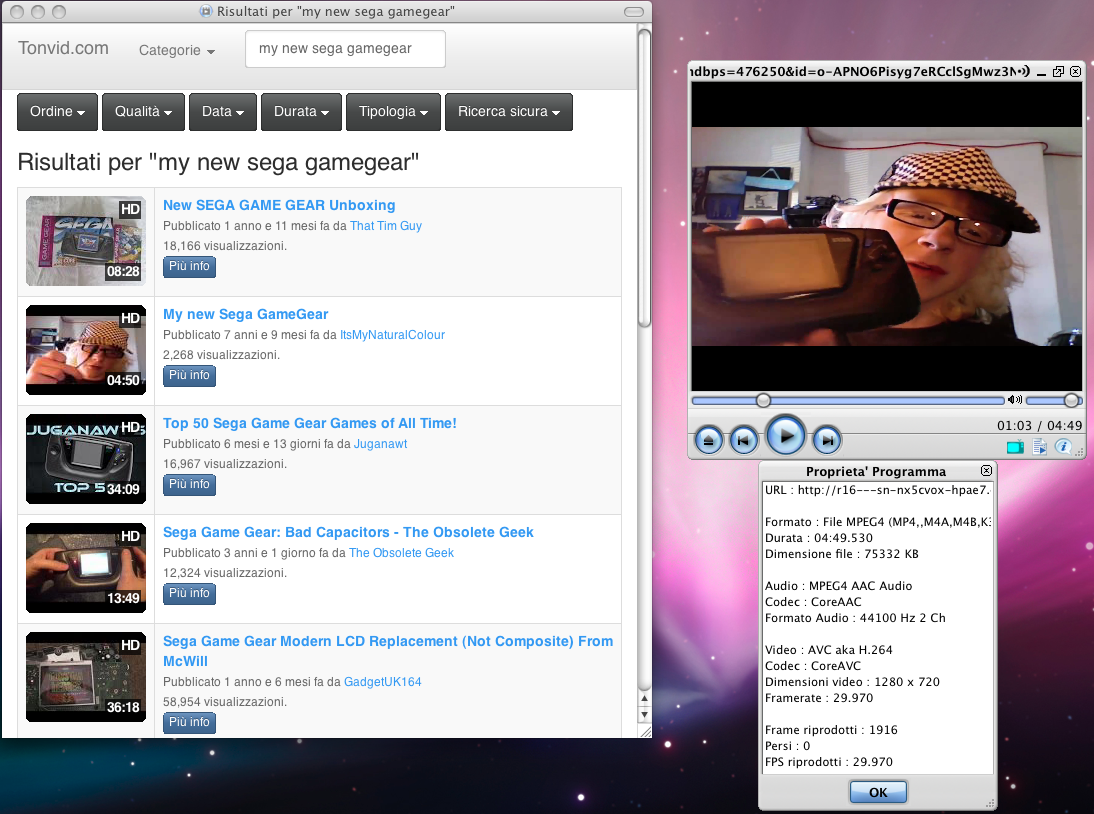Click the 13:49 video thumbnail
This screenshot has height=814, width=1094.
pos(86,567)
